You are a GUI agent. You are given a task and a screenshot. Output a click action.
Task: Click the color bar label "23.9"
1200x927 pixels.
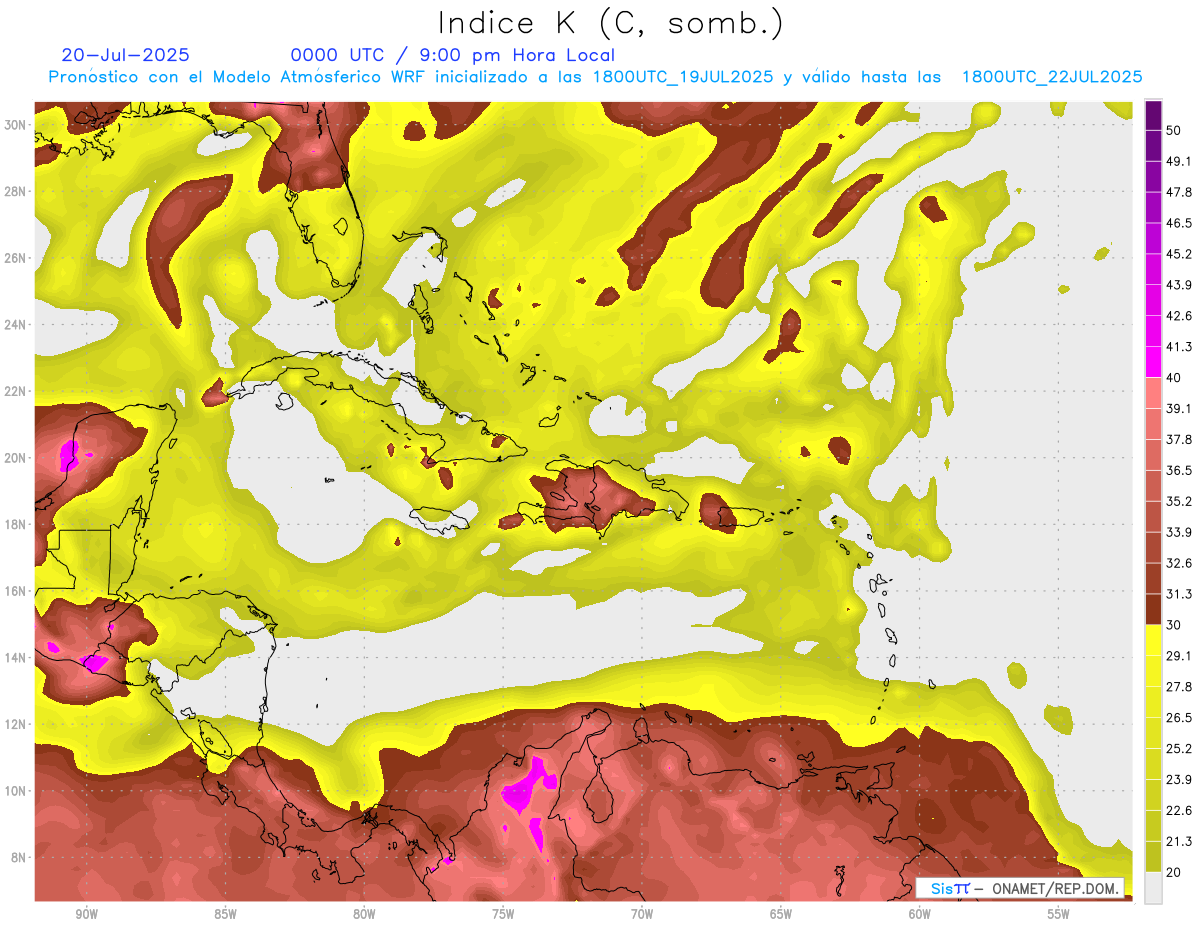1180,780
